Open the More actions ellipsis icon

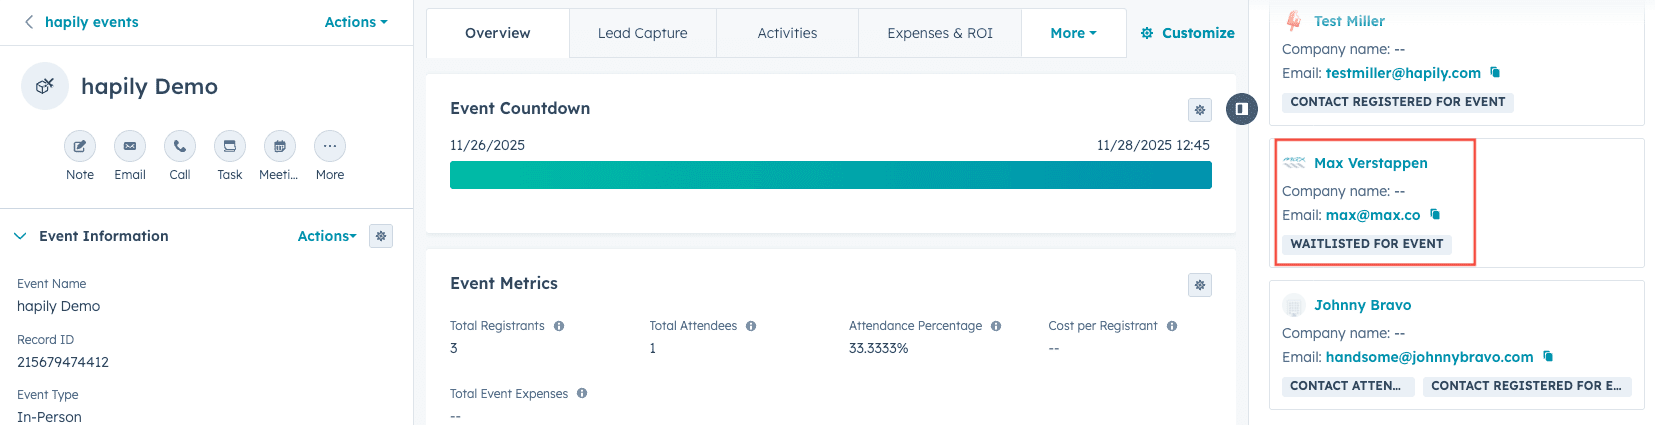[330, 146]
